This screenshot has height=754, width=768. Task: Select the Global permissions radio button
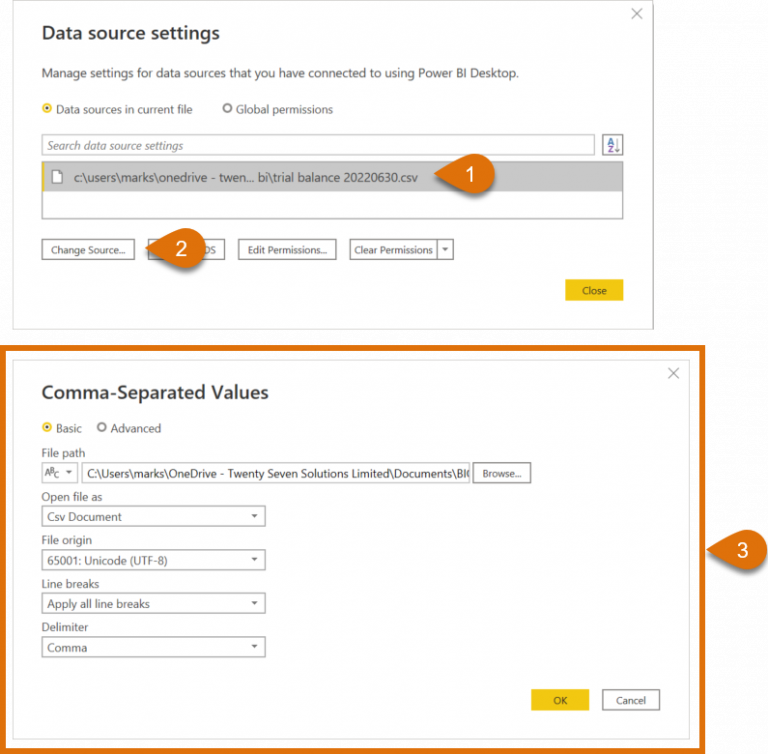227,108
